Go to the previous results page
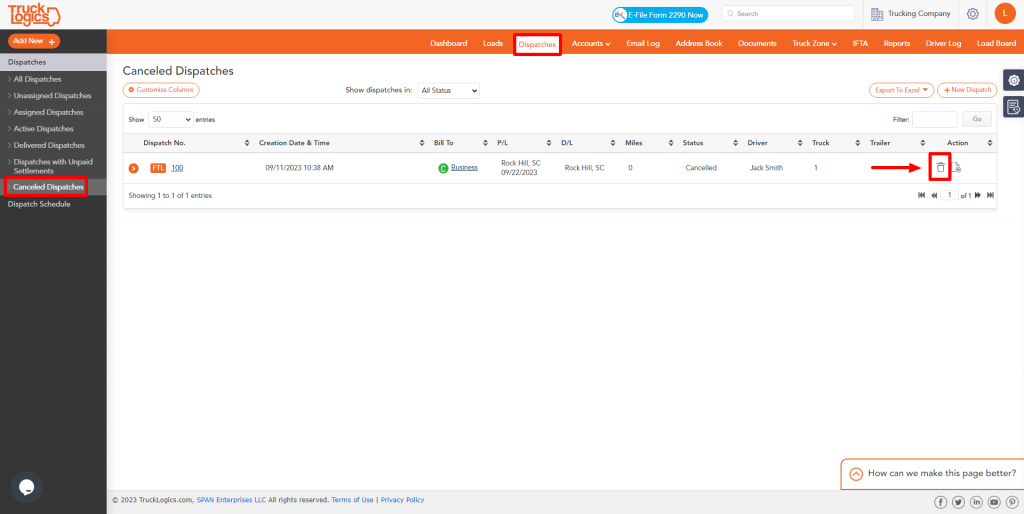This screenshot has height=514, width=1024. click(934, 195)
